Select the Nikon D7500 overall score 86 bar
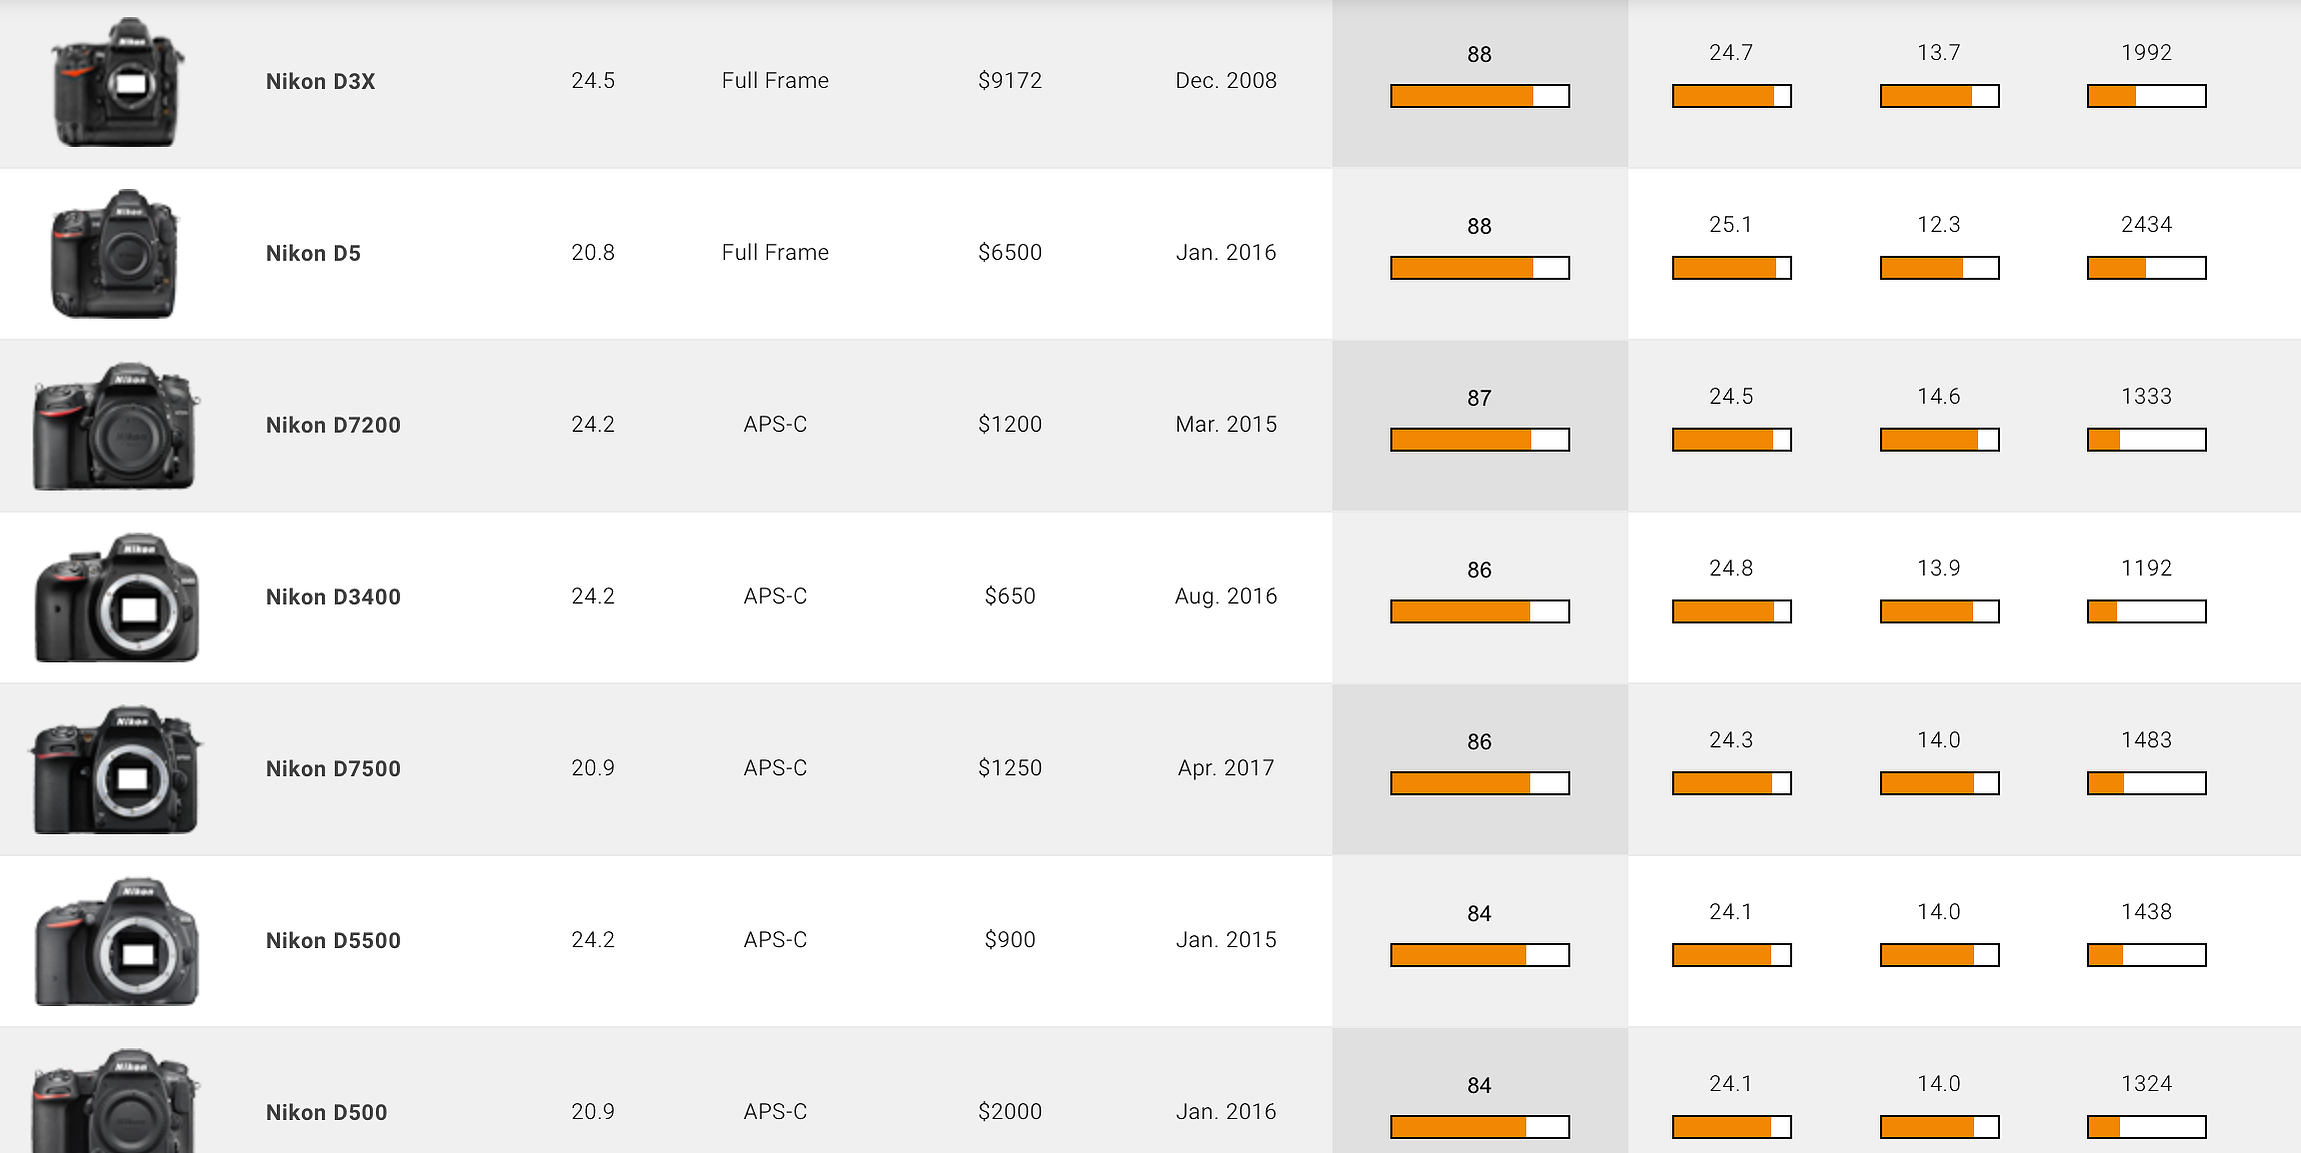The width and height of the screenshot is (2301, 1153). [1480, 784]
